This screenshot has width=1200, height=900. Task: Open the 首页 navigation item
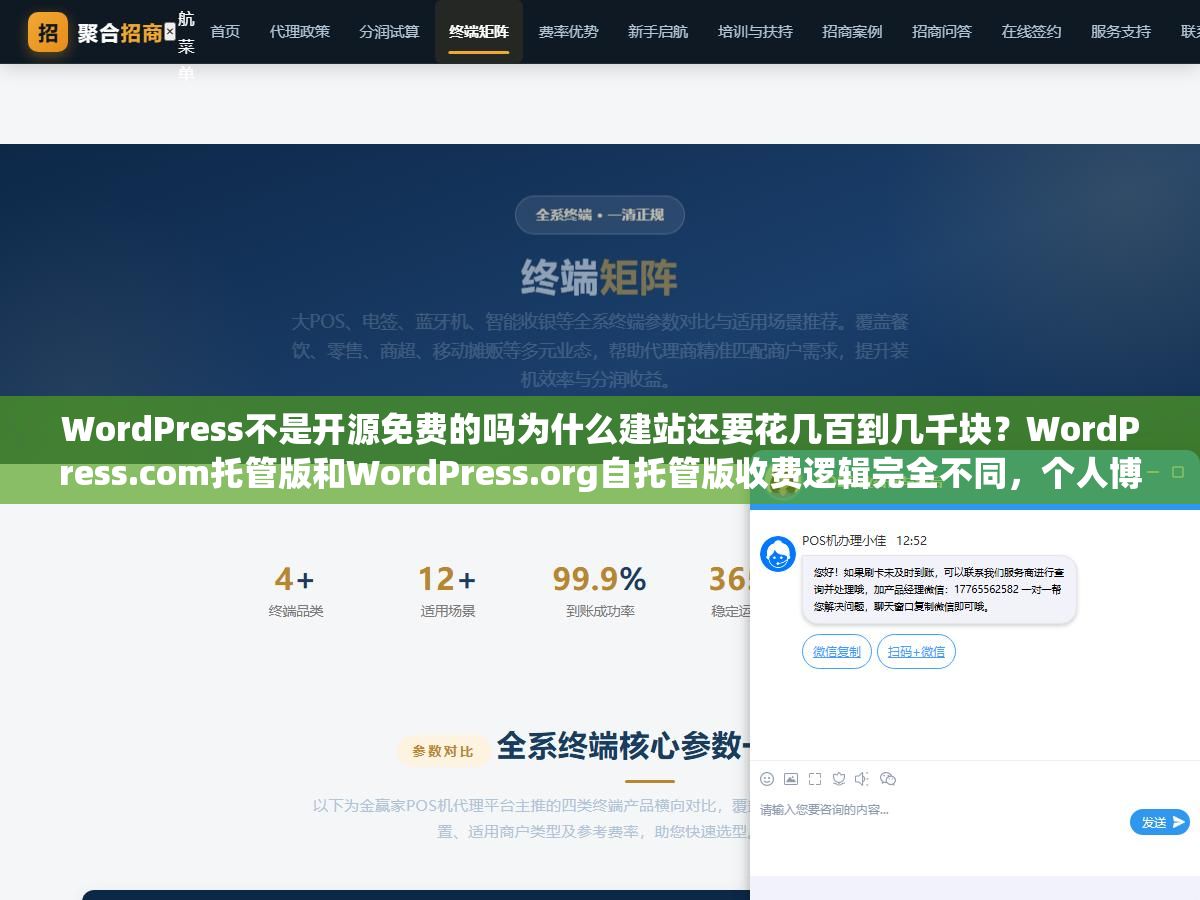(x=225, y=32)
